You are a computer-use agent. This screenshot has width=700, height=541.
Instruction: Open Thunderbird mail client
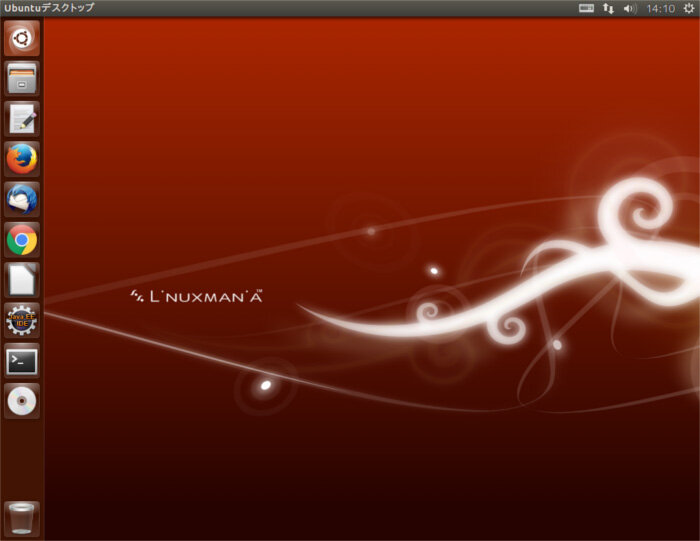[22, 200]
